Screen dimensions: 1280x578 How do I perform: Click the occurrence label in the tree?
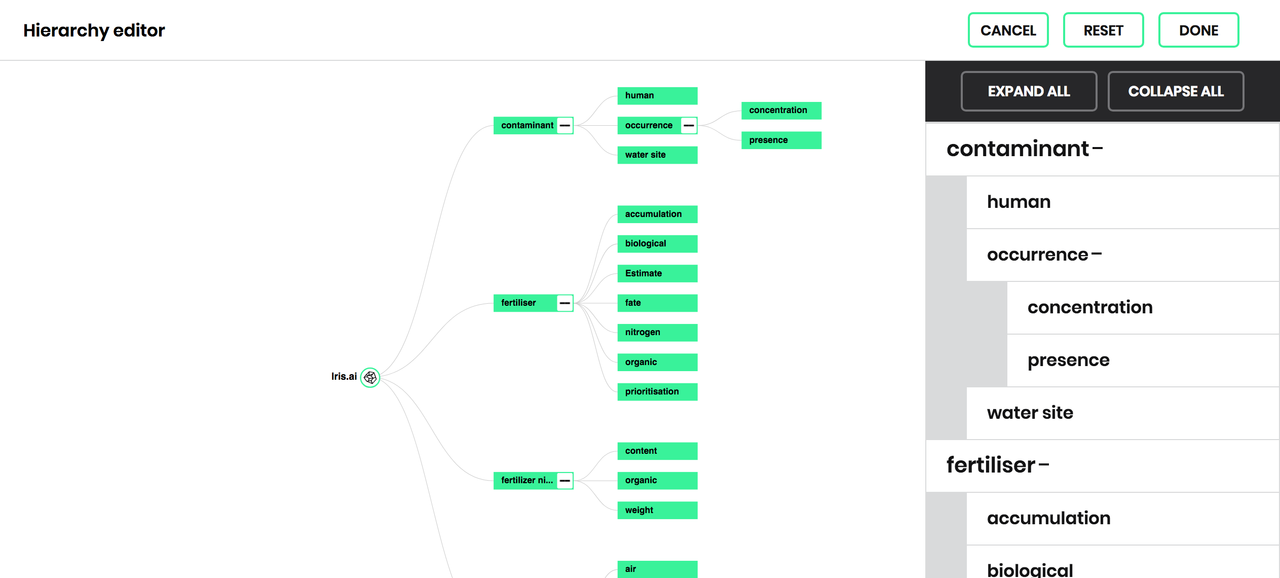(x=649, y=126)
